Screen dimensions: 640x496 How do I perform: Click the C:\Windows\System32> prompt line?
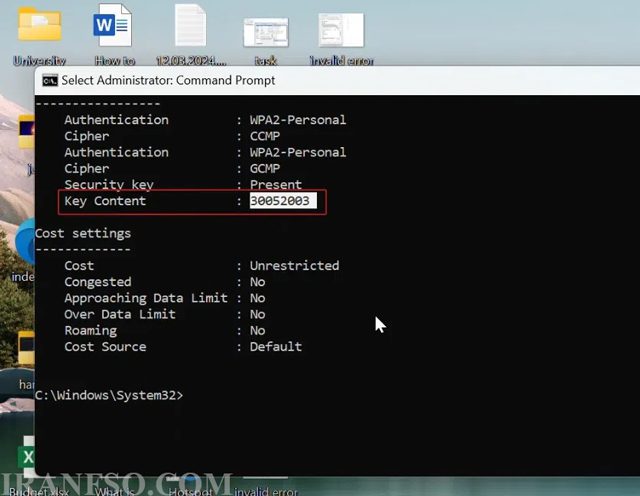[109, 395]
